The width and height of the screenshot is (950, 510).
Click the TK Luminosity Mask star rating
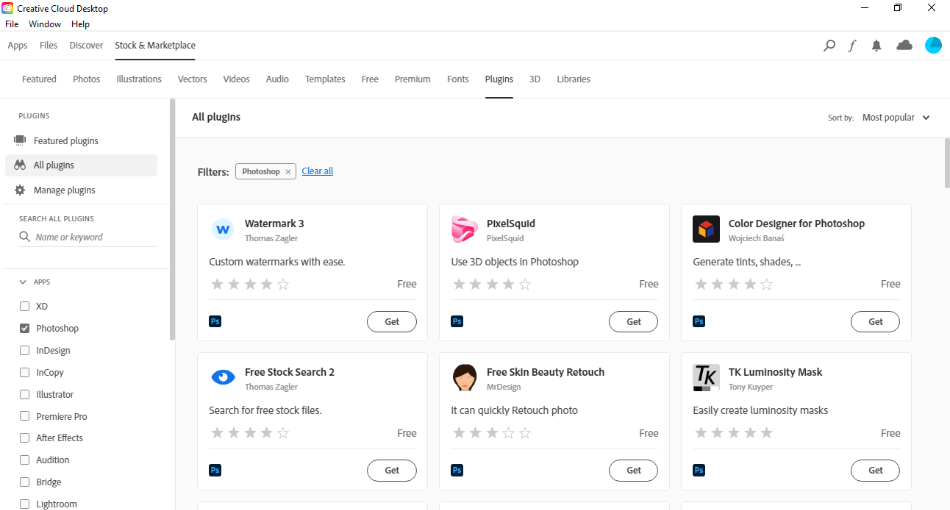(733, 432)
